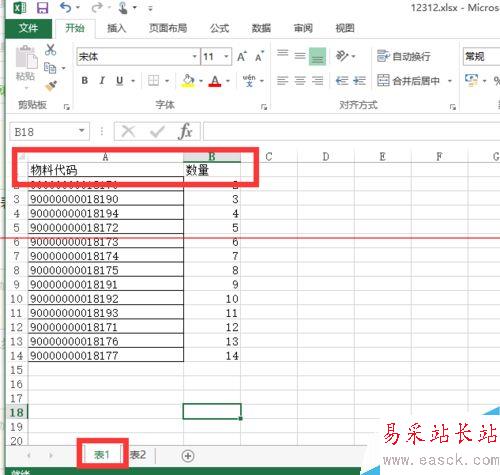The width and height of the screenshot is (500, 475).
Task: Open the 对齐方式 group dialog launcher
Action: click(452, 107)
